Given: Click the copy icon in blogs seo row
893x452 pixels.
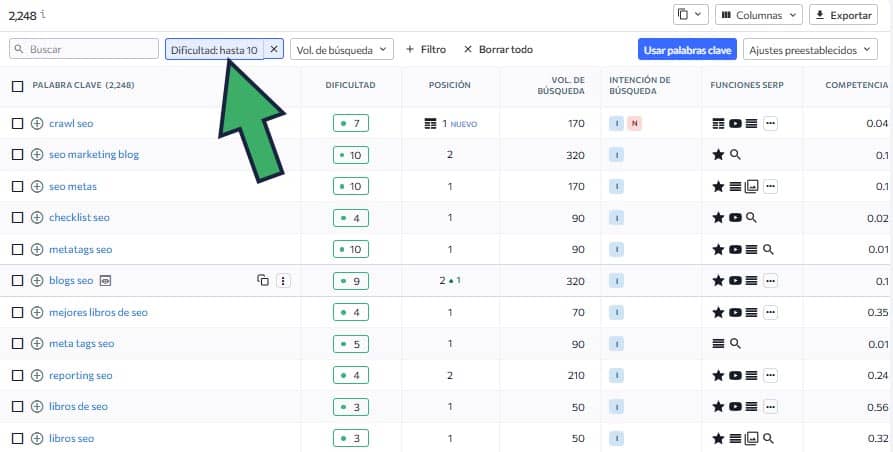Looking at the screenshot, I should (x=263, y=281).
